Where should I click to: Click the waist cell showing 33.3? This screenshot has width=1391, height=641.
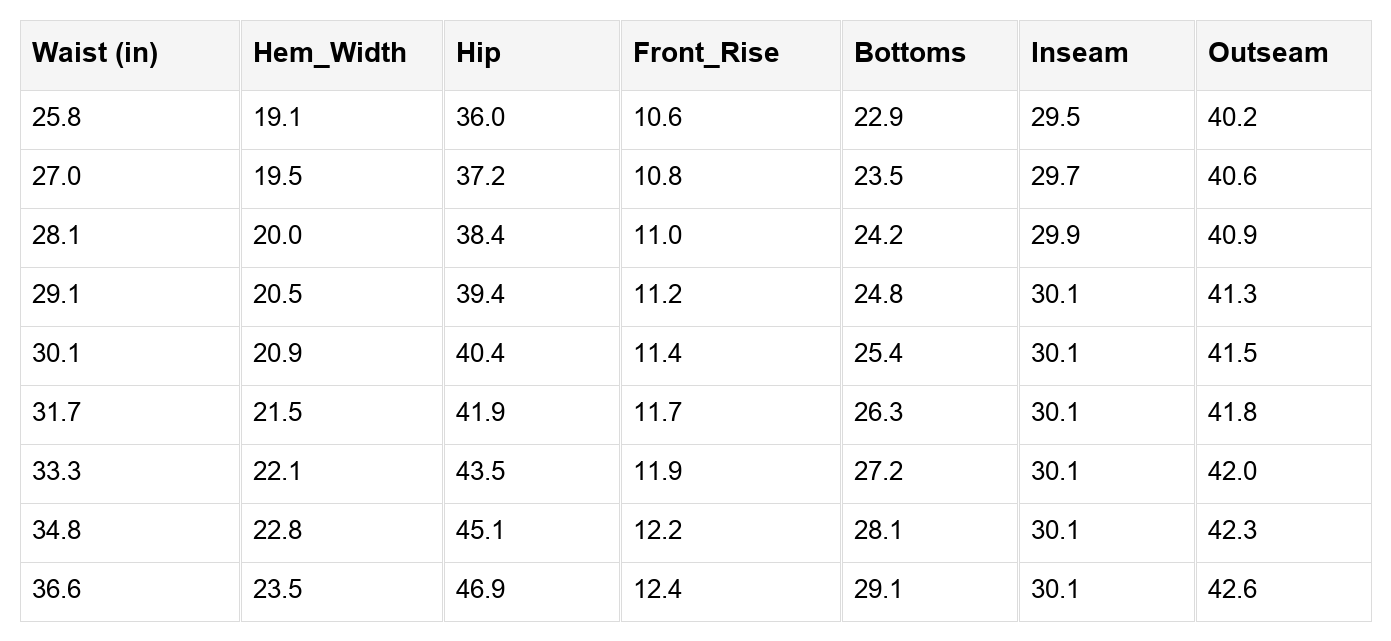[57, 472]
